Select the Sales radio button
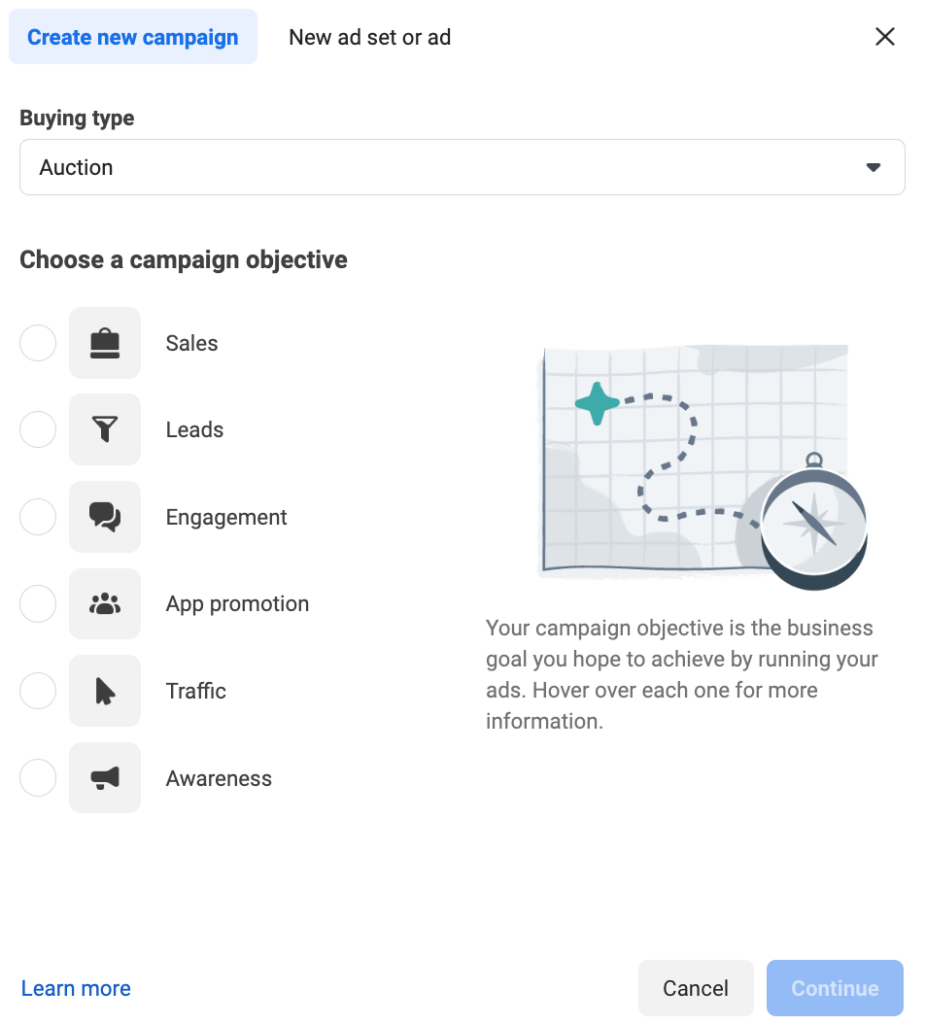This screenshot has height=1024, width=925. (x=38, y=343)
